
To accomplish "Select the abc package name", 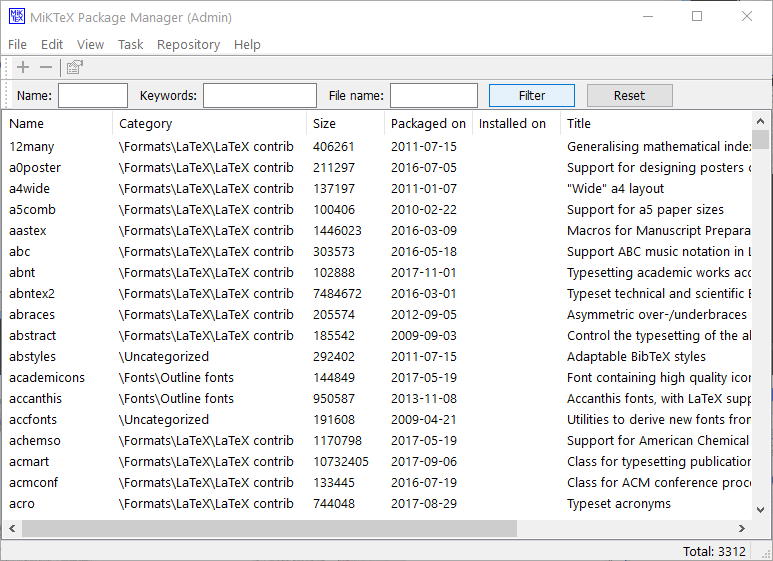I will point(20,251).
